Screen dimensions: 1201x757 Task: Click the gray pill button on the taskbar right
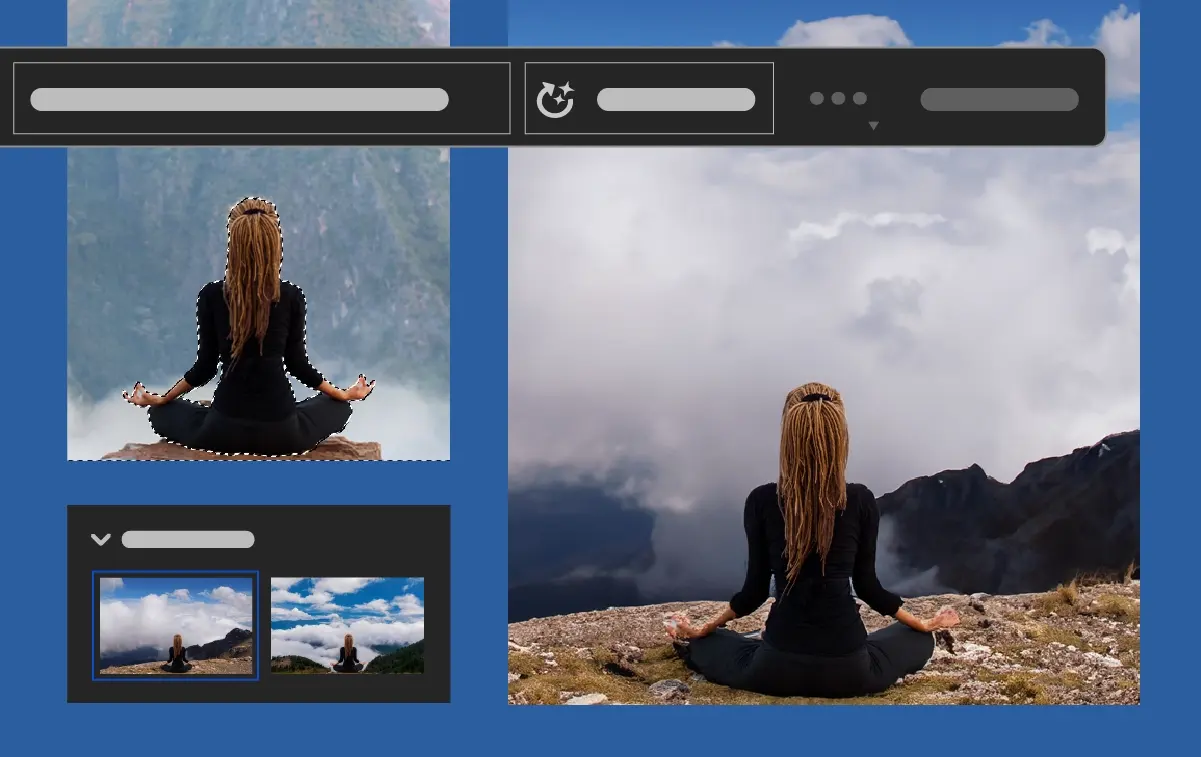click(x=998, y=98)
